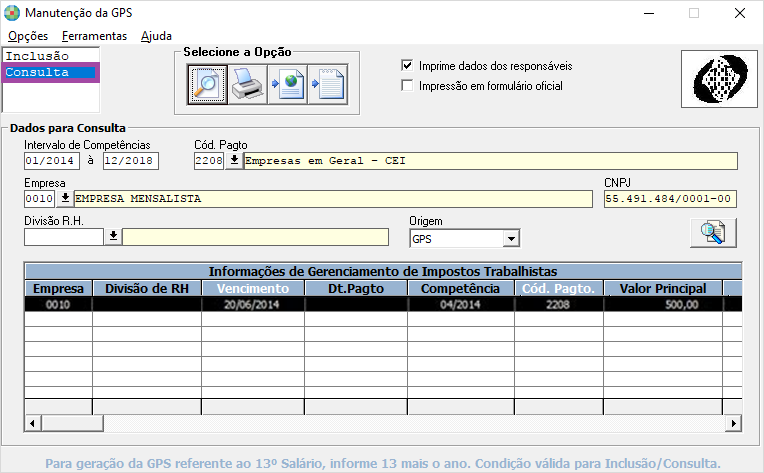Click the Competência column header
The height and width of the screenshot is (473, 764).
click(460, 288)
